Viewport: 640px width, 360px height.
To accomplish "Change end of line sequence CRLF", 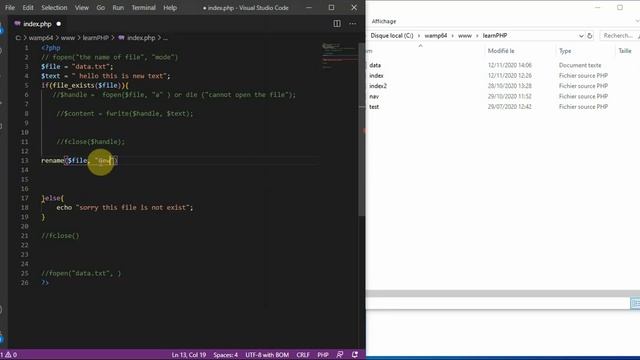I will point(303,355).
